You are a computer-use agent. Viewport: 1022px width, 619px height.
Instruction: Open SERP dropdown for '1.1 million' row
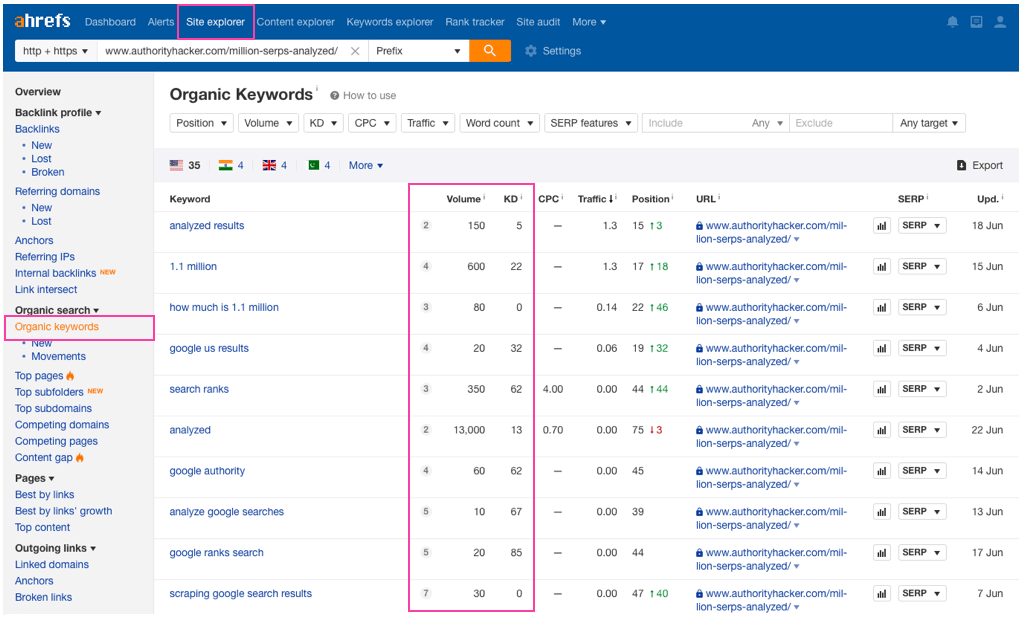pyautogui.click(x=921, y=267)
